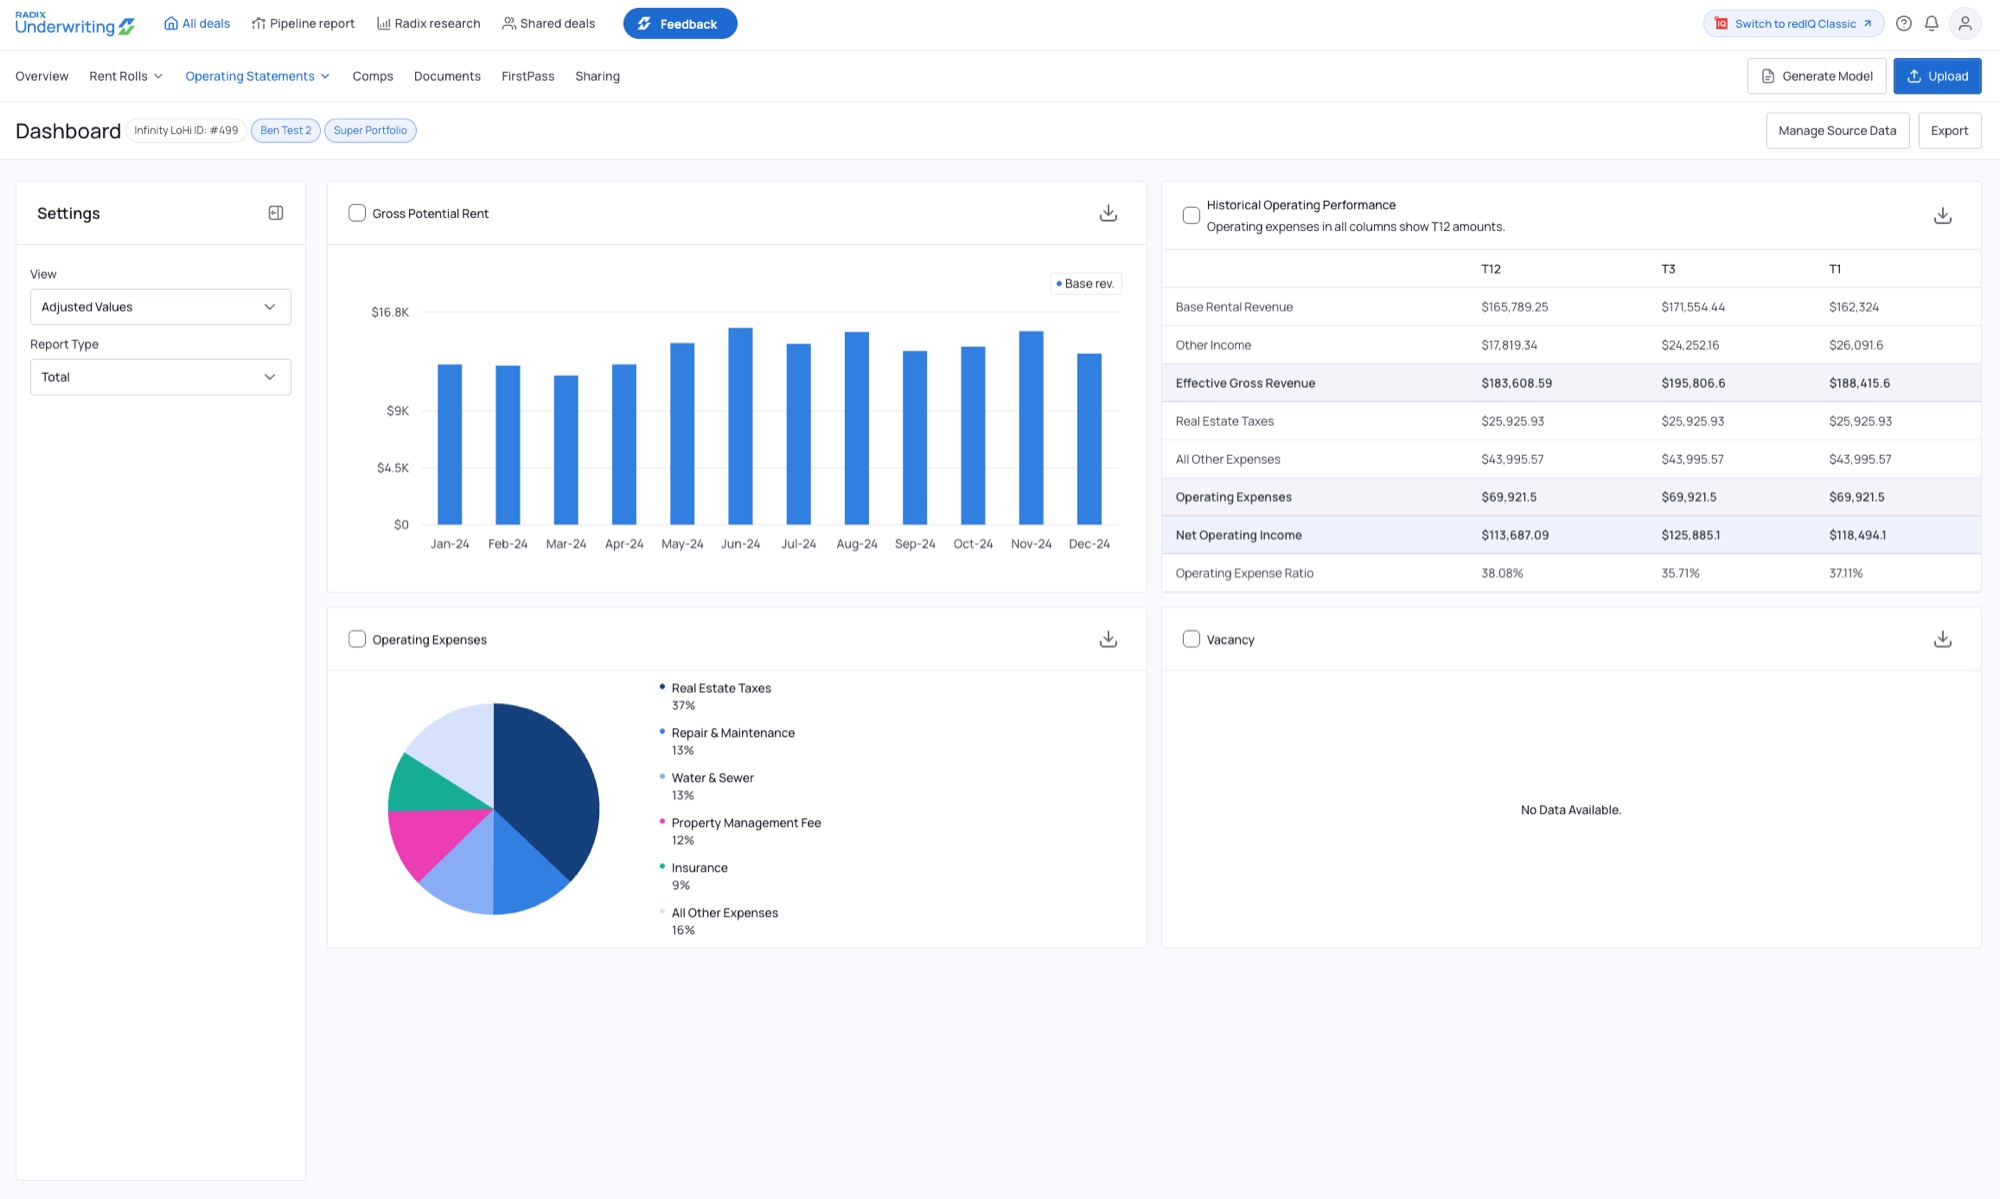Click the 38.08% Operating Expense Ratio value
Viewport: 2000px width, 1199px height.
[1502, 573]
